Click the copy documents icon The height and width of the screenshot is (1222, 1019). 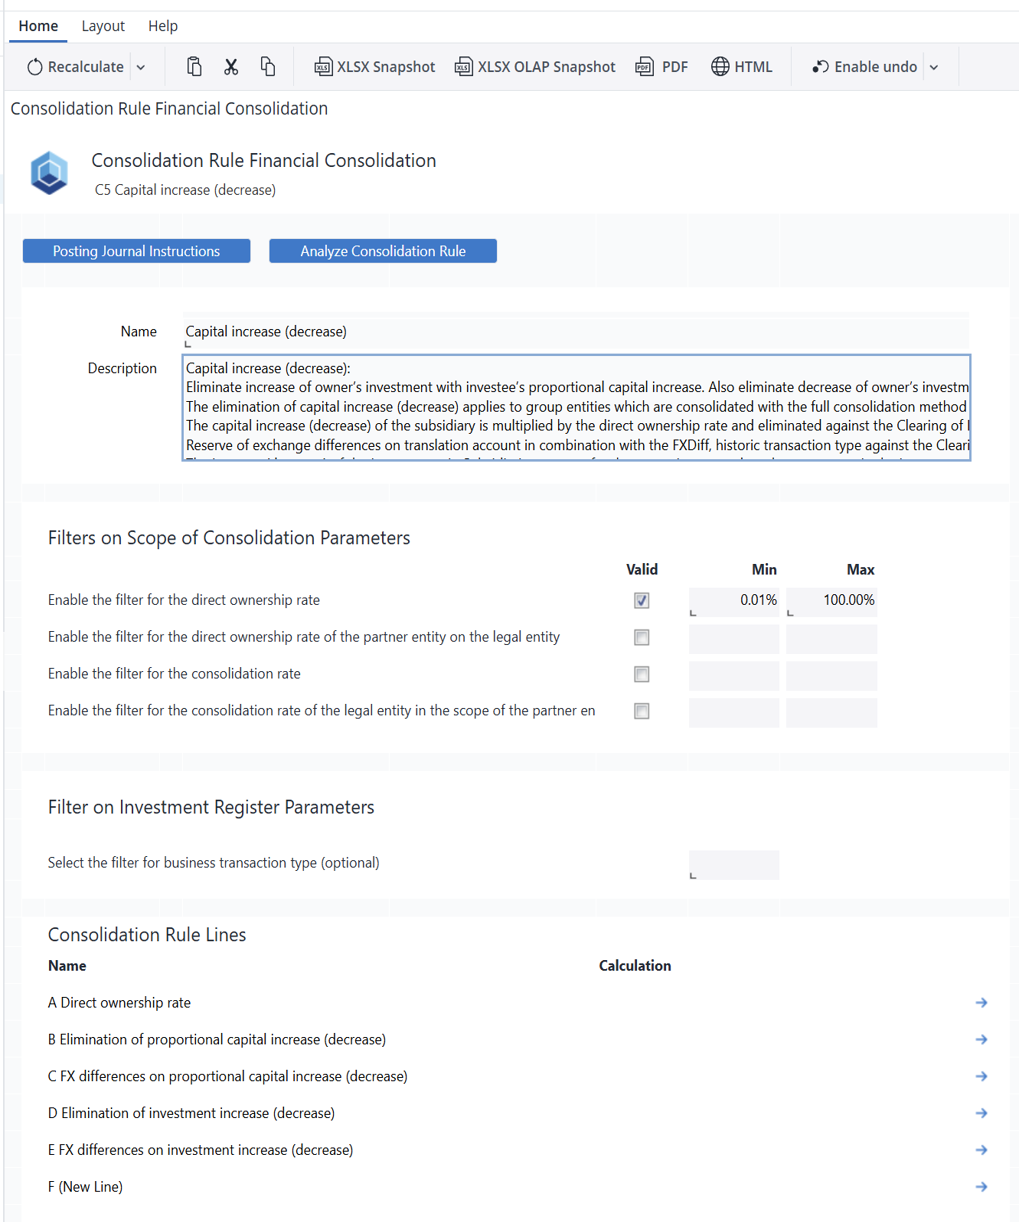pos(268,67)
